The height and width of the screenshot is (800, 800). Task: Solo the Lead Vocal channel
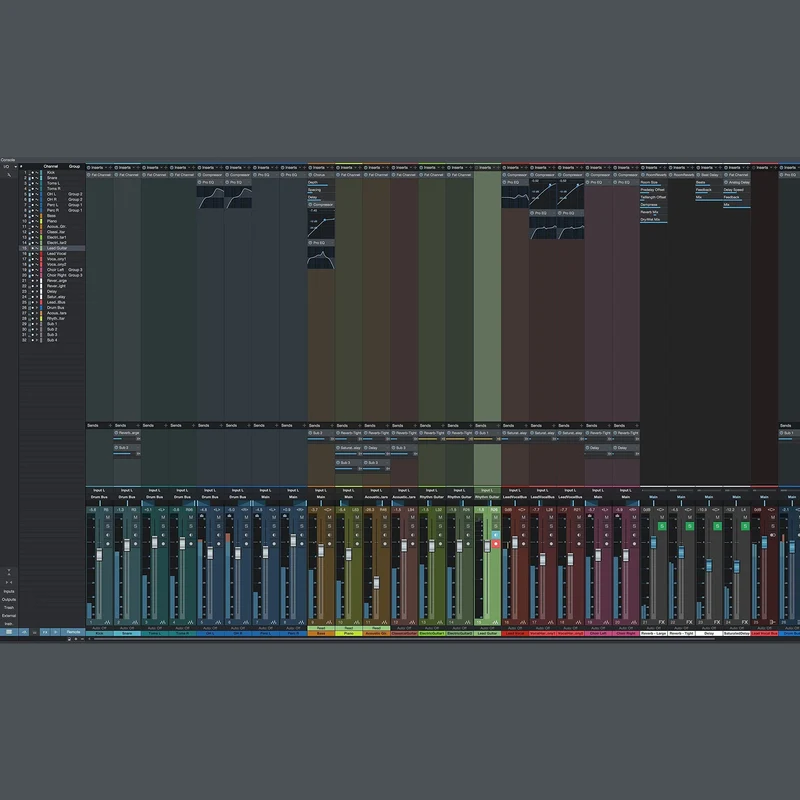(x=523, y=526)
